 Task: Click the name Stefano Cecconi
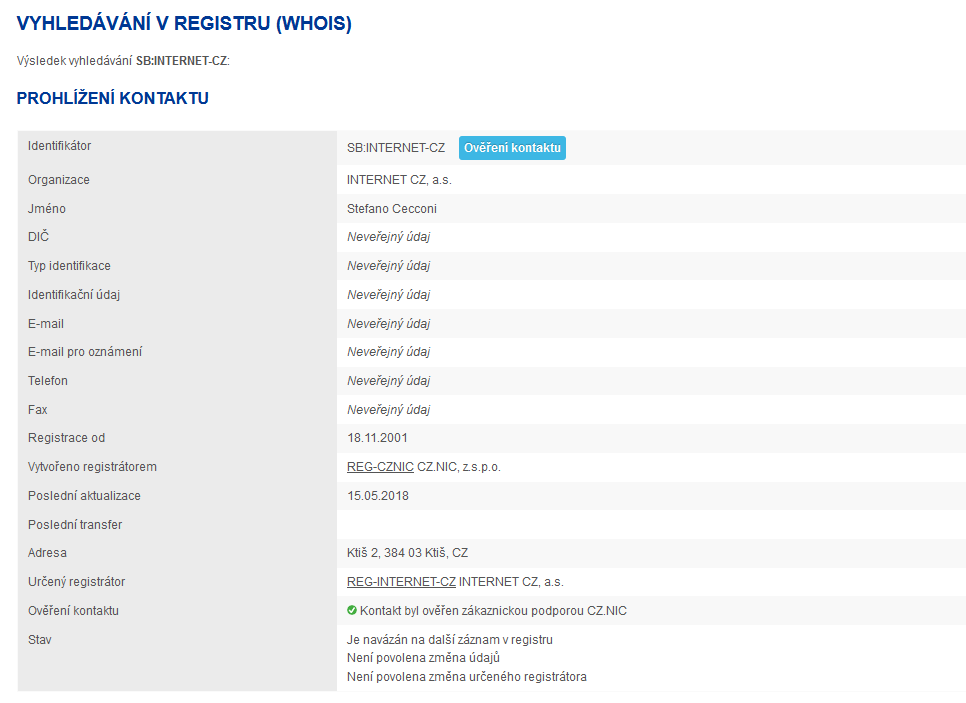point(392,209)
